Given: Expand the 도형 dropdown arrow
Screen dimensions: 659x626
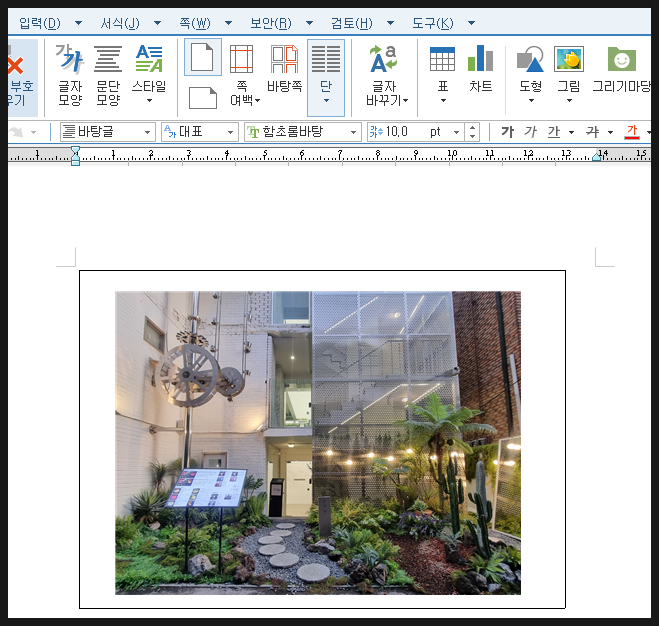Looking at the screenshot, I should [x=531, y=101].
